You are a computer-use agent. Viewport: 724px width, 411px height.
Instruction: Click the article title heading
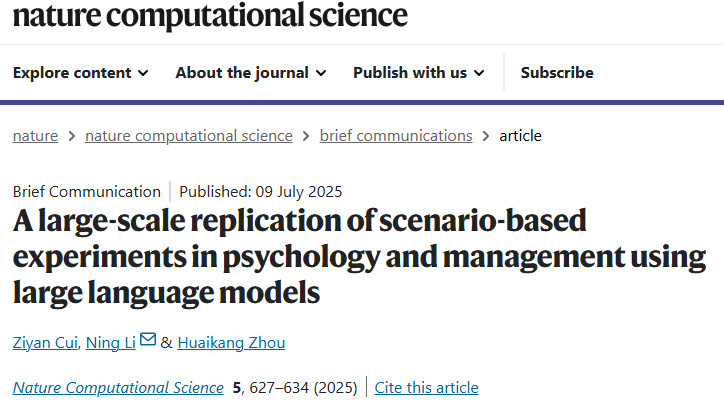pos(359,256)
